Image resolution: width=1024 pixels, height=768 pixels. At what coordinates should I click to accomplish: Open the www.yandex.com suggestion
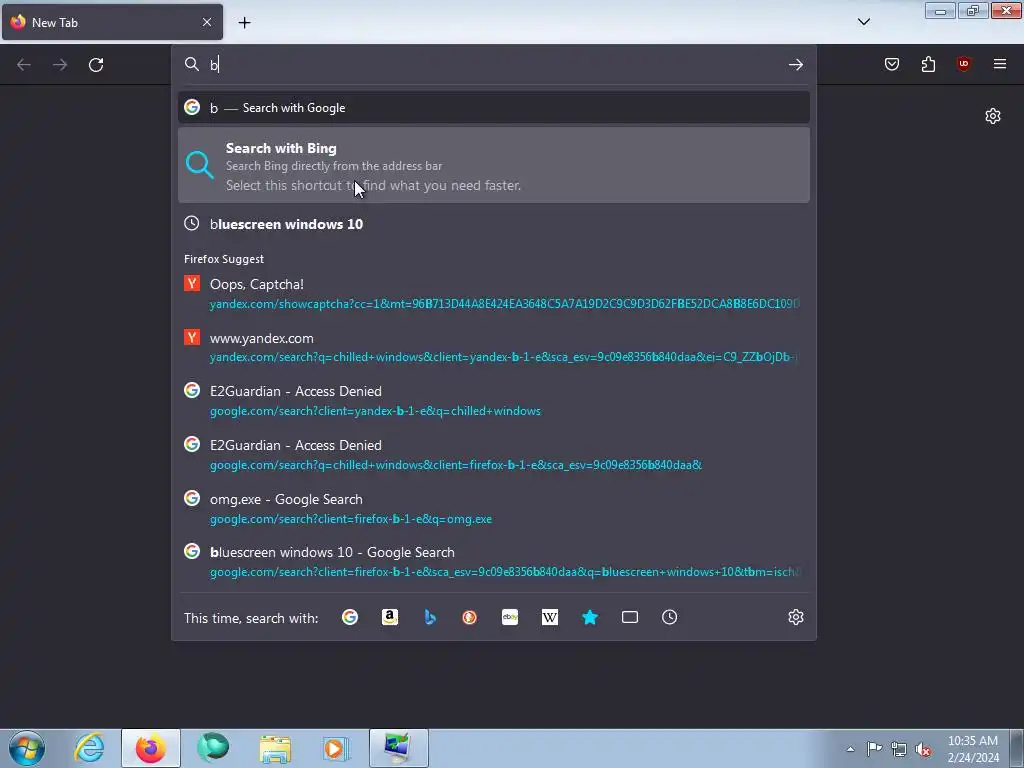click(x=494, y=347)
